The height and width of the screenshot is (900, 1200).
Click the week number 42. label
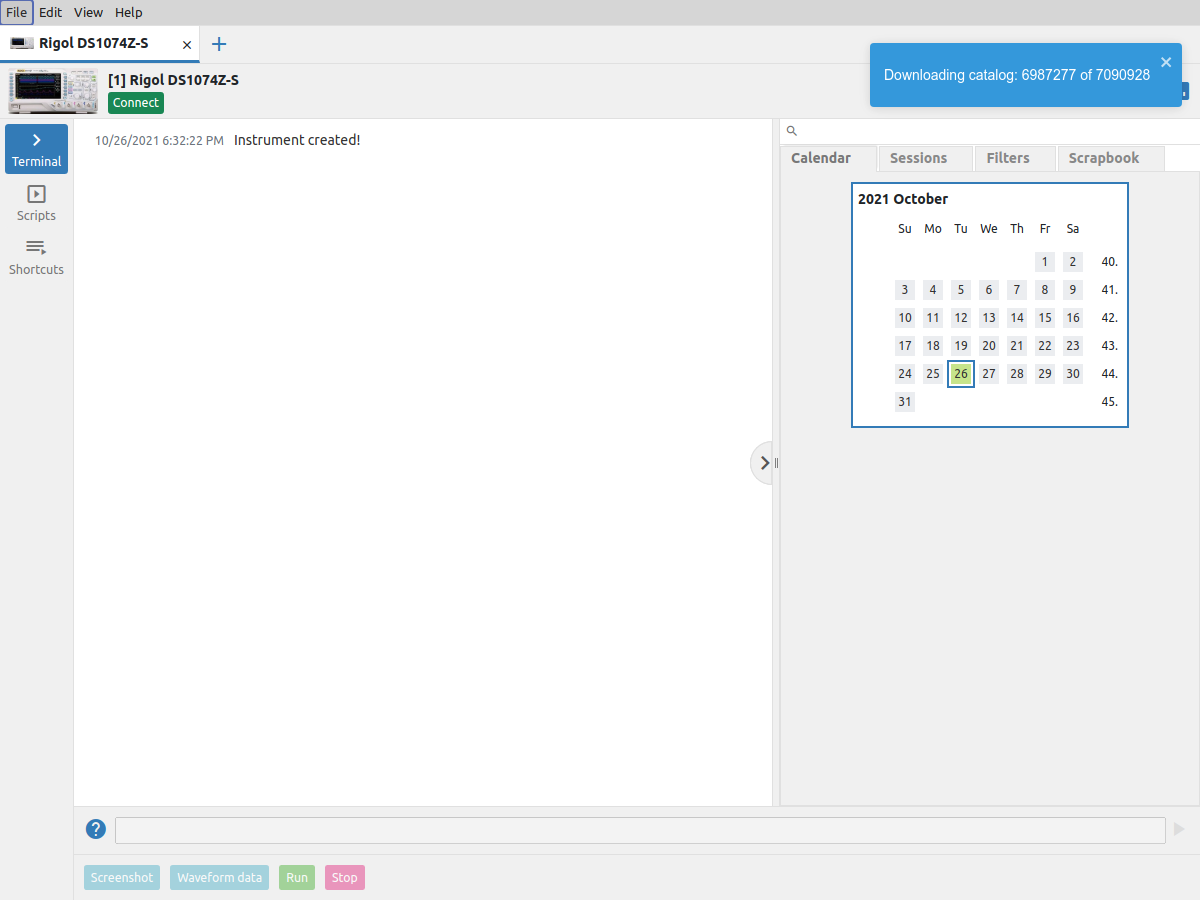[x=1109, y=318]
